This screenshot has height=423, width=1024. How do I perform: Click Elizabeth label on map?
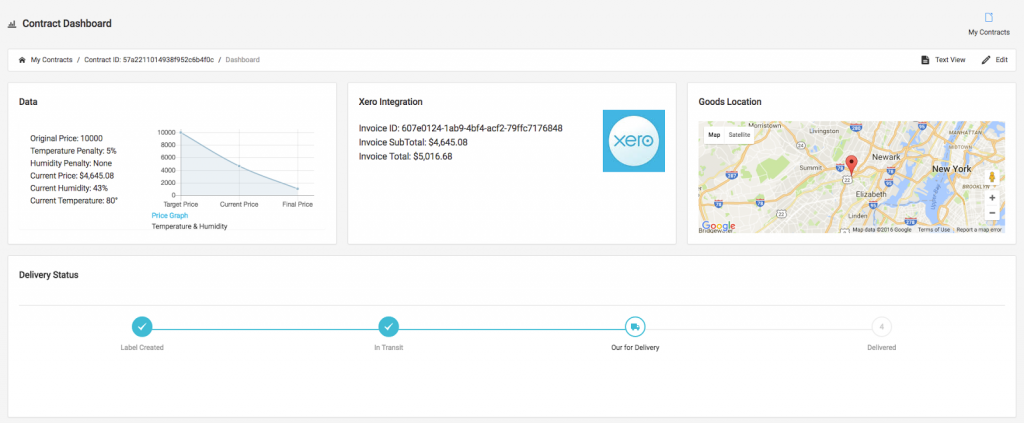click(x=871, y=194)
